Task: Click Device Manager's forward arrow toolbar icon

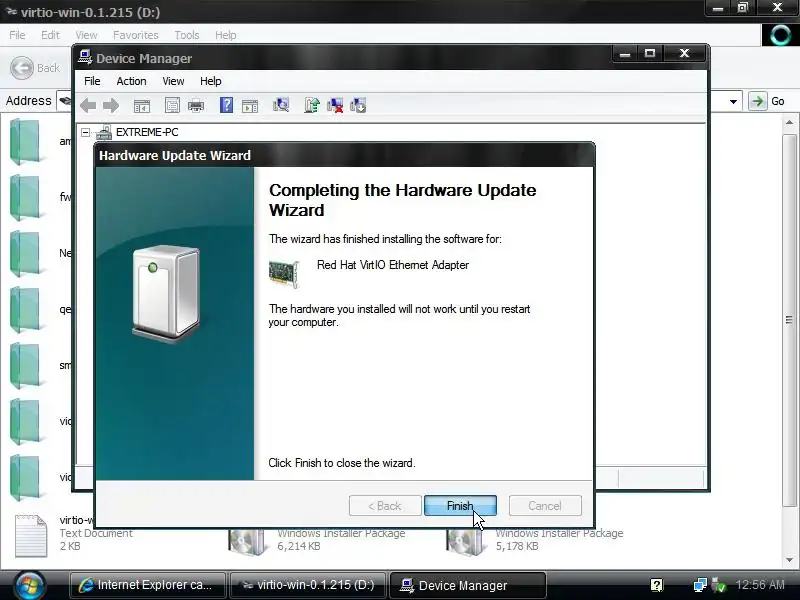Action: pyautogui.click(x=111, y=106)
